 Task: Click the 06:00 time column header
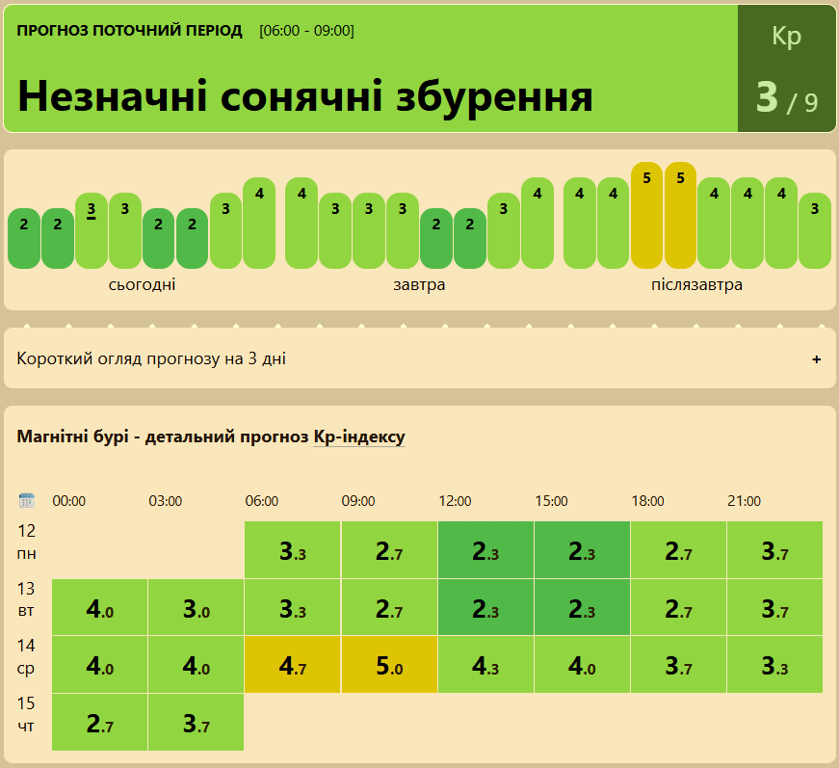[262, 501]
